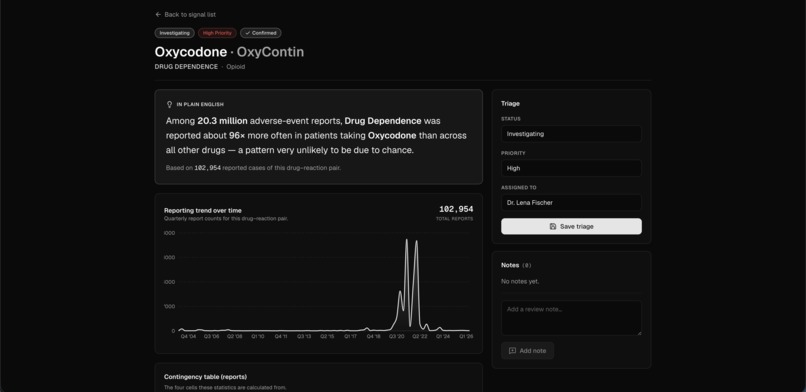This screenshot has width=806, height=392.
Task: Click the checkmark icon in Confirmed badge
Action: point(247,33)
